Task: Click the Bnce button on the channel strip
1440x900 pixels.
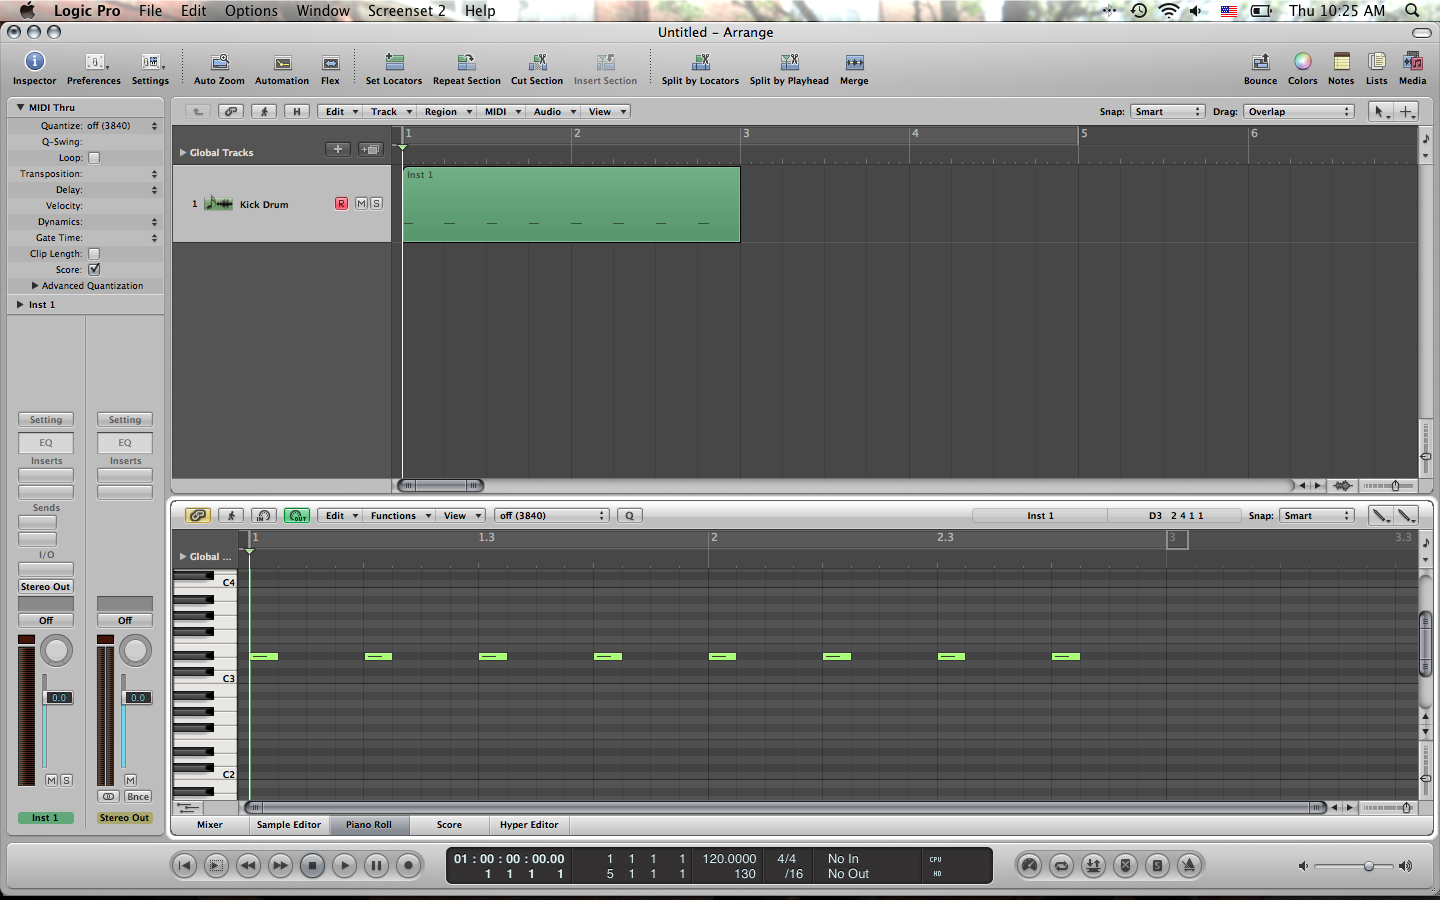Action: click(138, 797)
